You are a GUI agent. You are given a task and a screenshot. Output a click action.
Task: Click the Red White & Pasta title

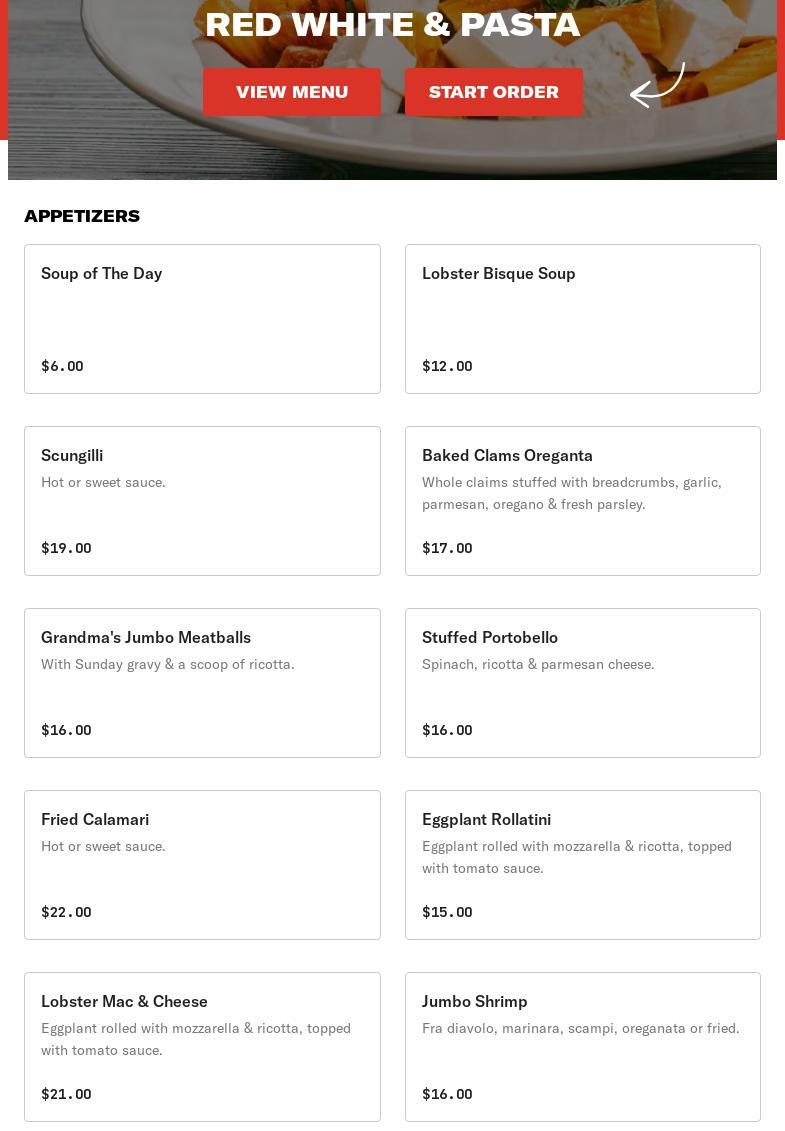tap(392, 25)
